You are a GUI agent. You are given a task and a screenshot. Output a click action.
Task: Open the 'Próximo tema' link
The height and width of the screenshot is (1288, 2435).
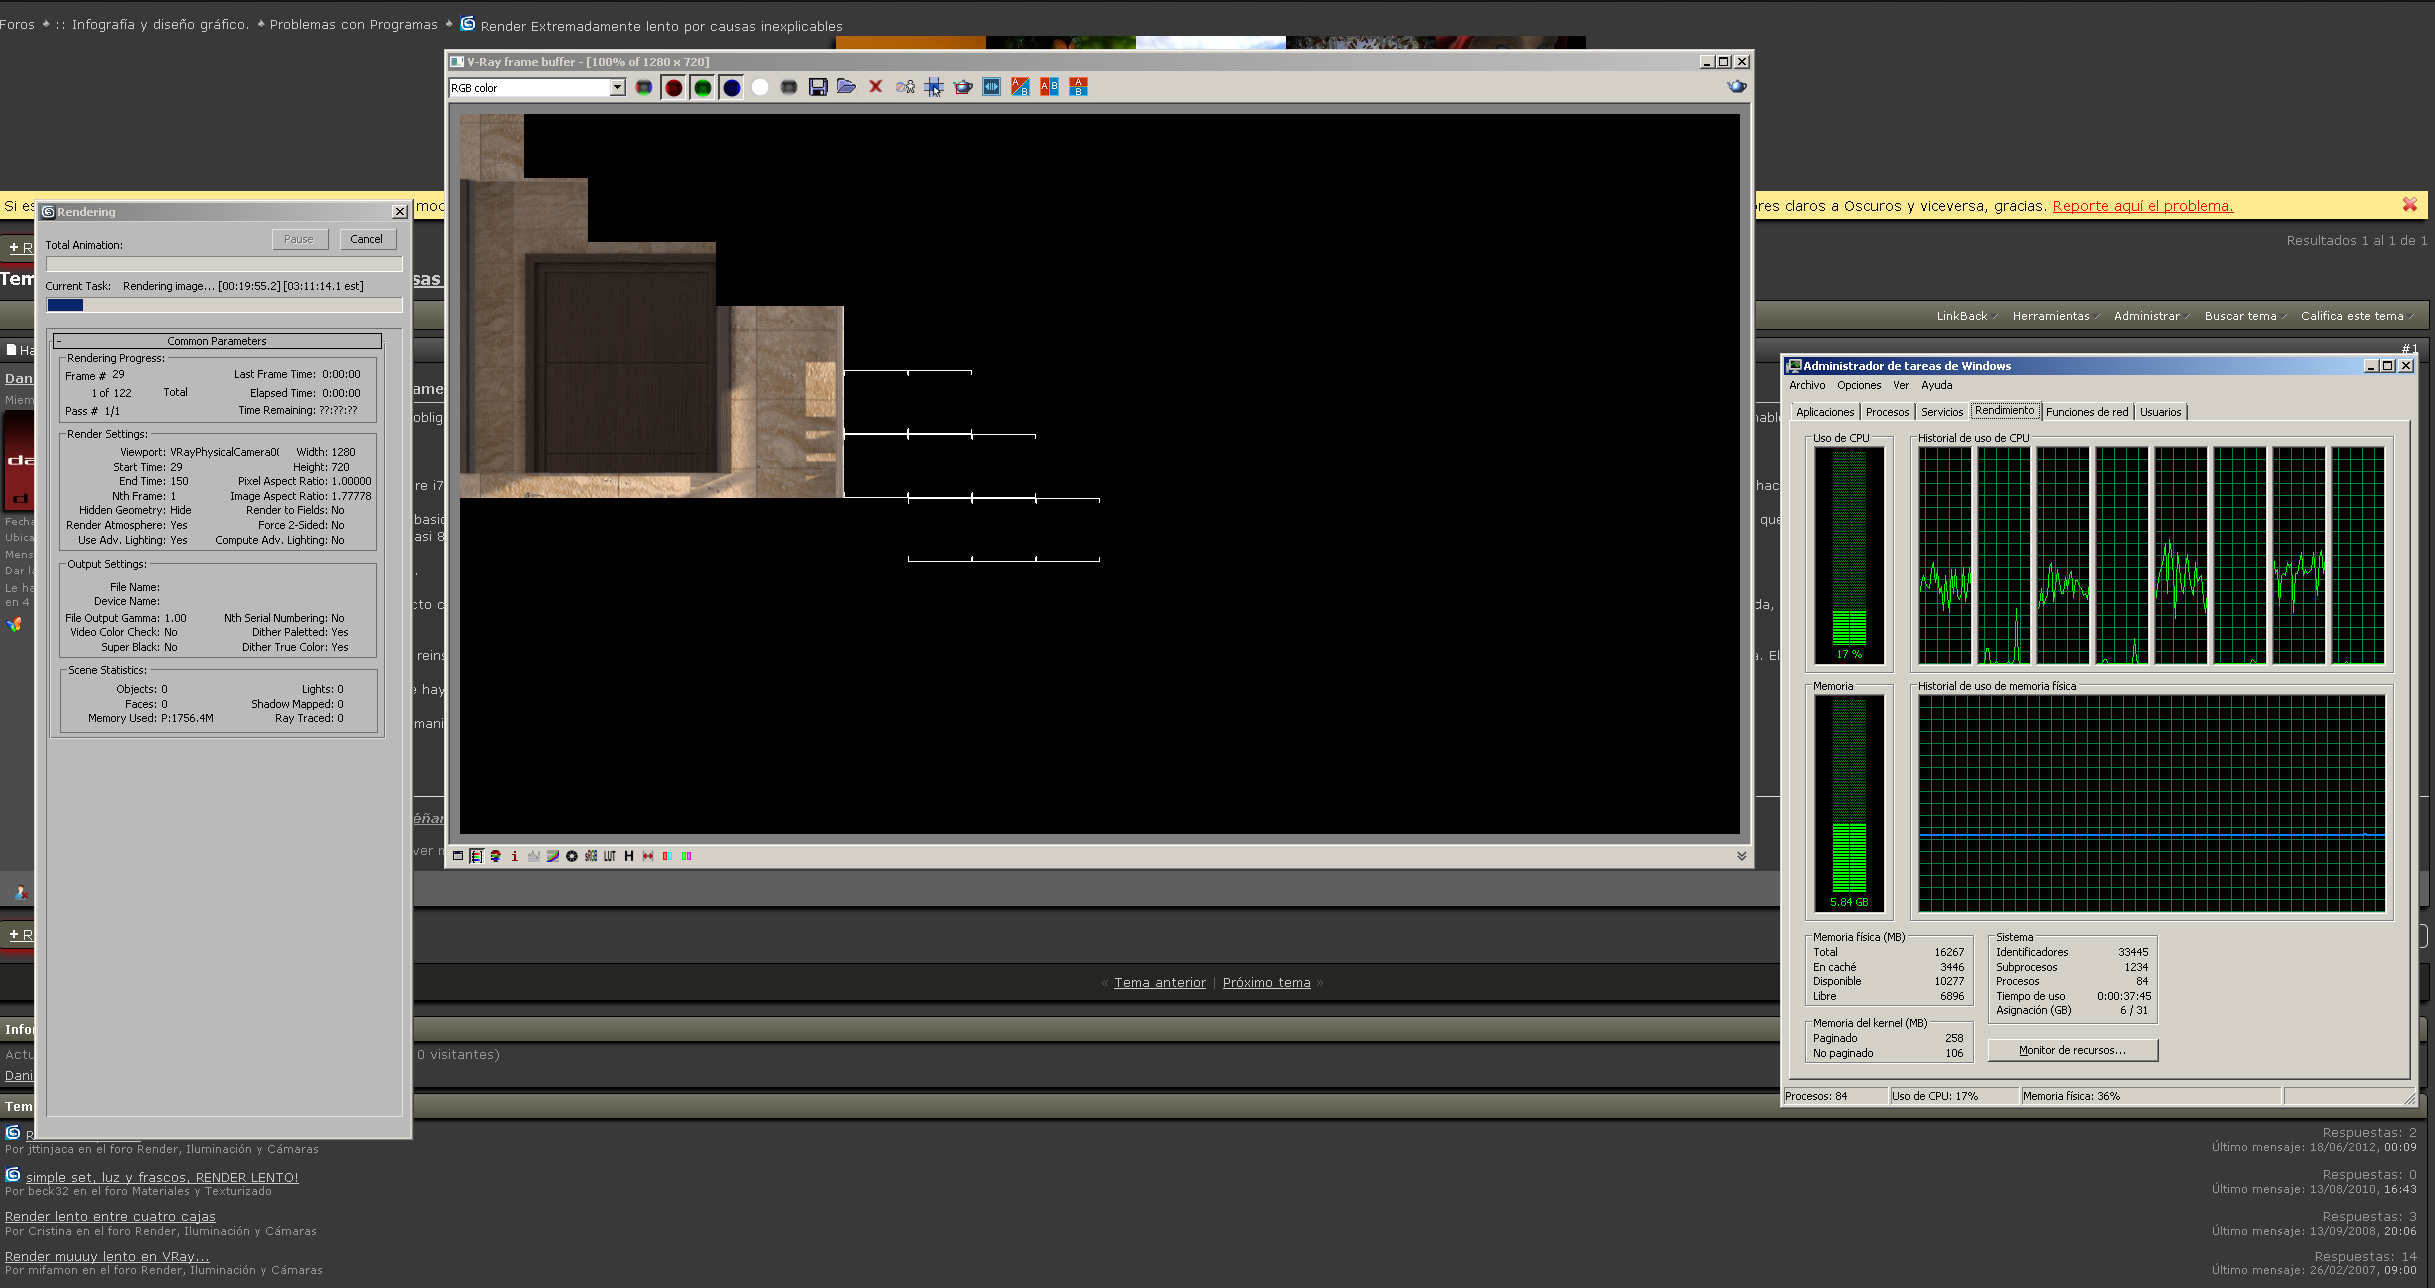[1266, 983]
